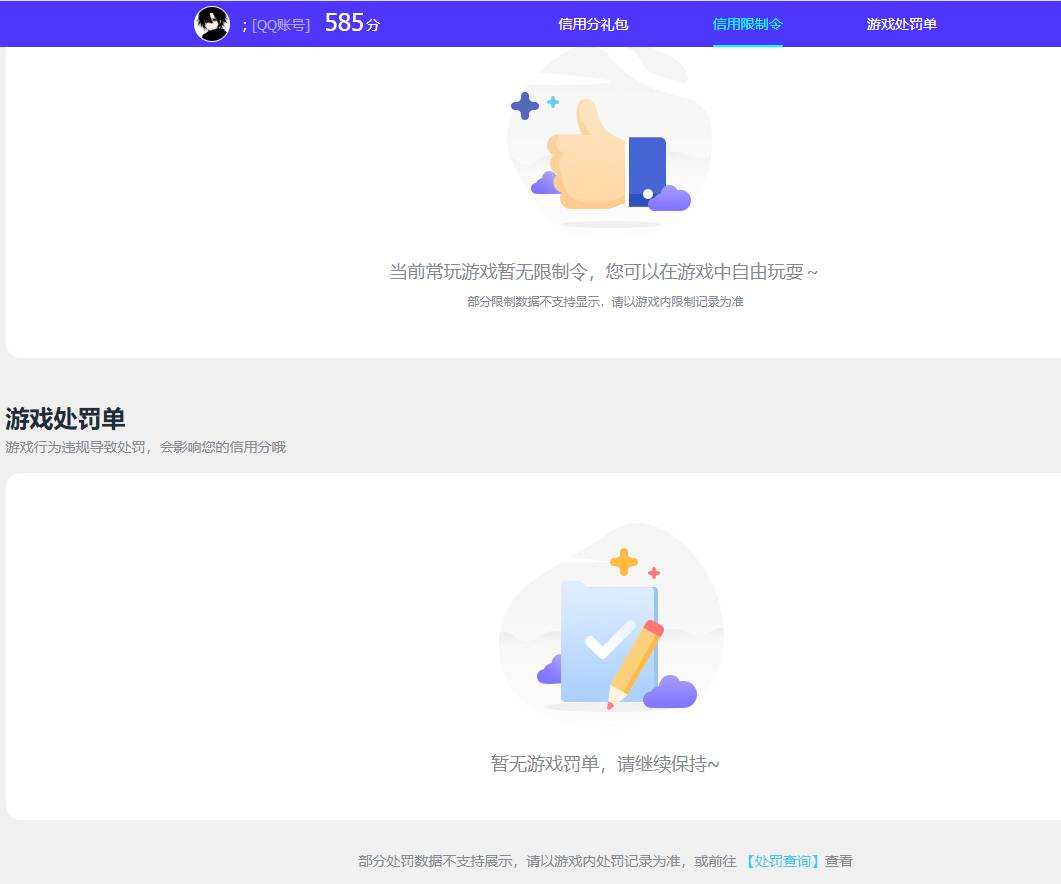Click the text 暂无游戏罚单，请继续保持~
This screenshot has width=1061, height=884.
tap(605, 764)
